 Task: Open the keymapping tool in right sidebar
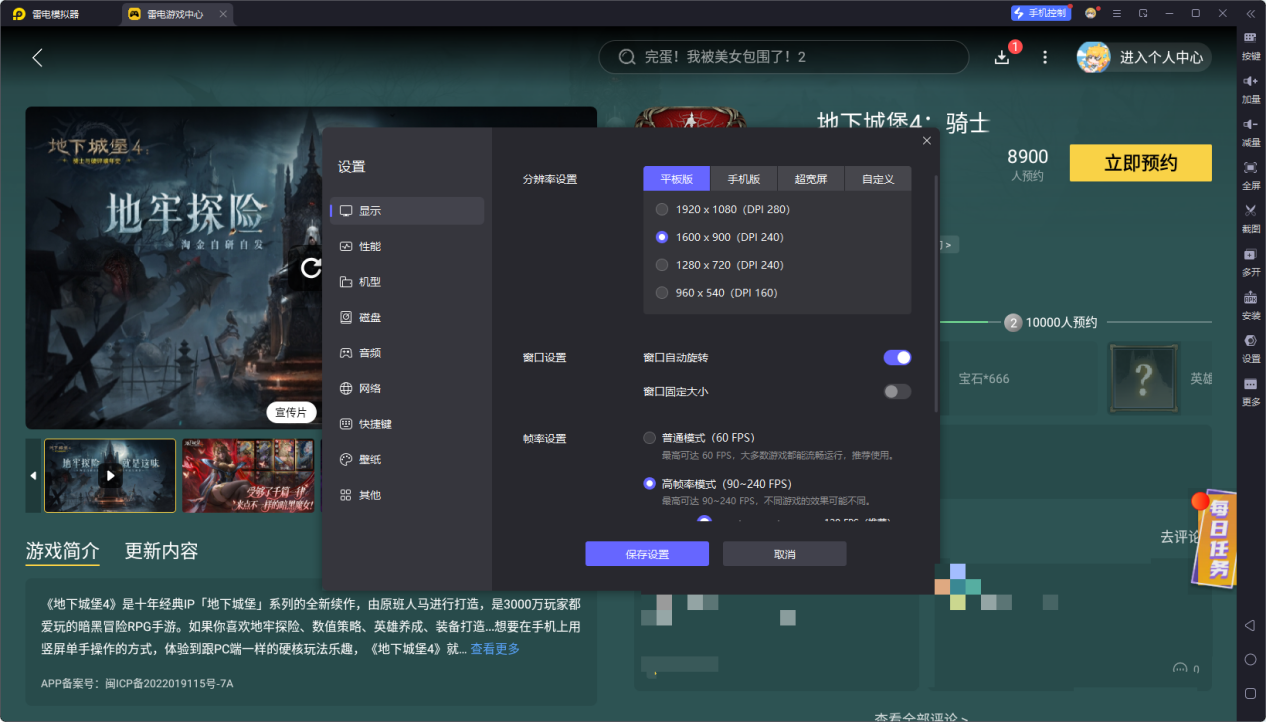pyautogui.click(x=1250, y=44)
